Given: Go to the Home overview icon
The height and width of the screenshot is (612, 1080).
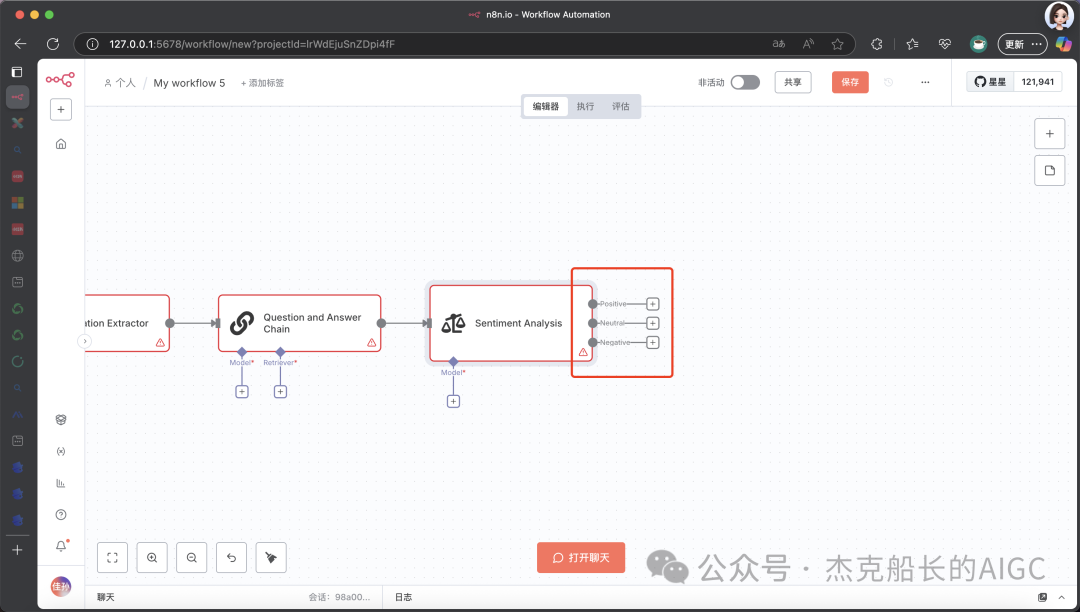Looking at the screenshot, I should click(61, 144).
